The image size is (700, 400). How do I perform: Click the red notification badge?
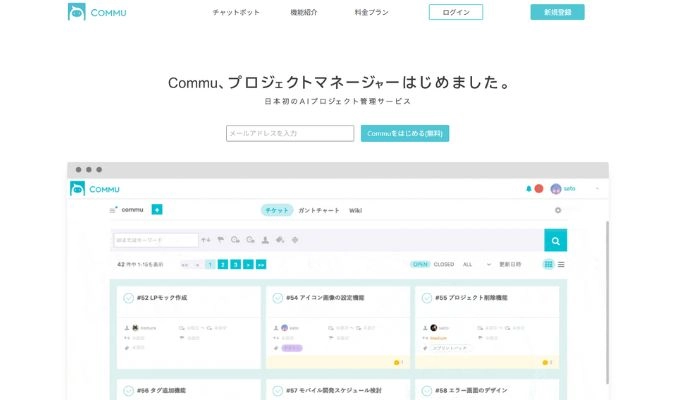click(x=539, y=189)
